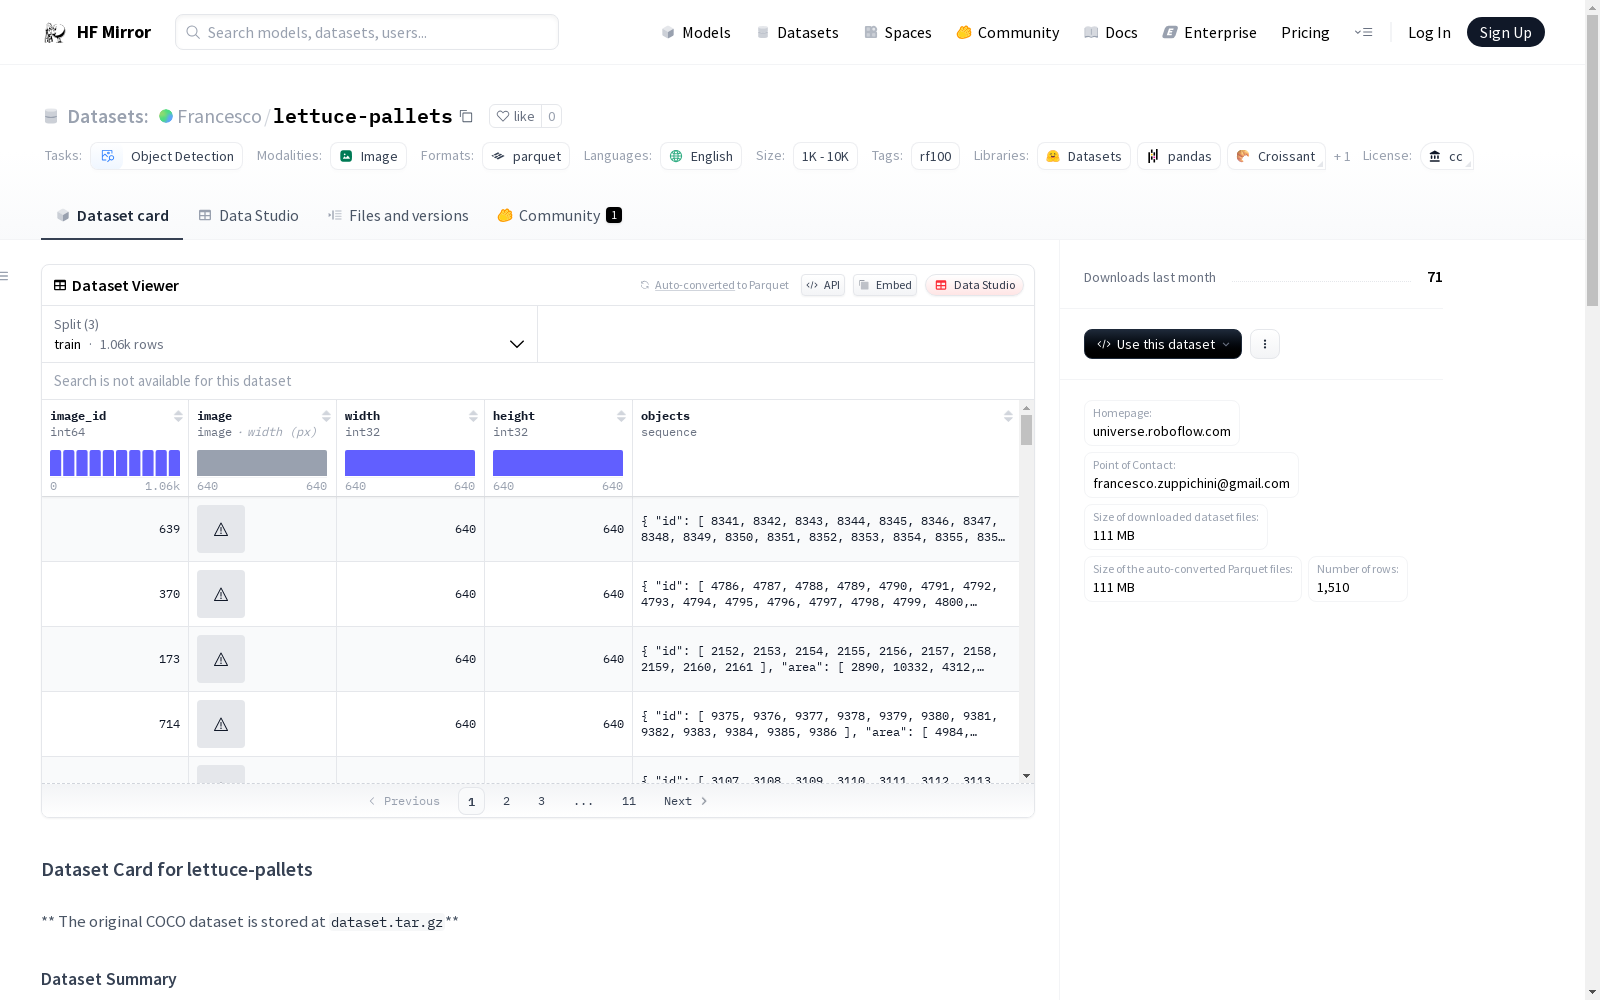Click Next page in the viewer pagination
Screen dimensions: 1600x1000
(x=686, y=801)
